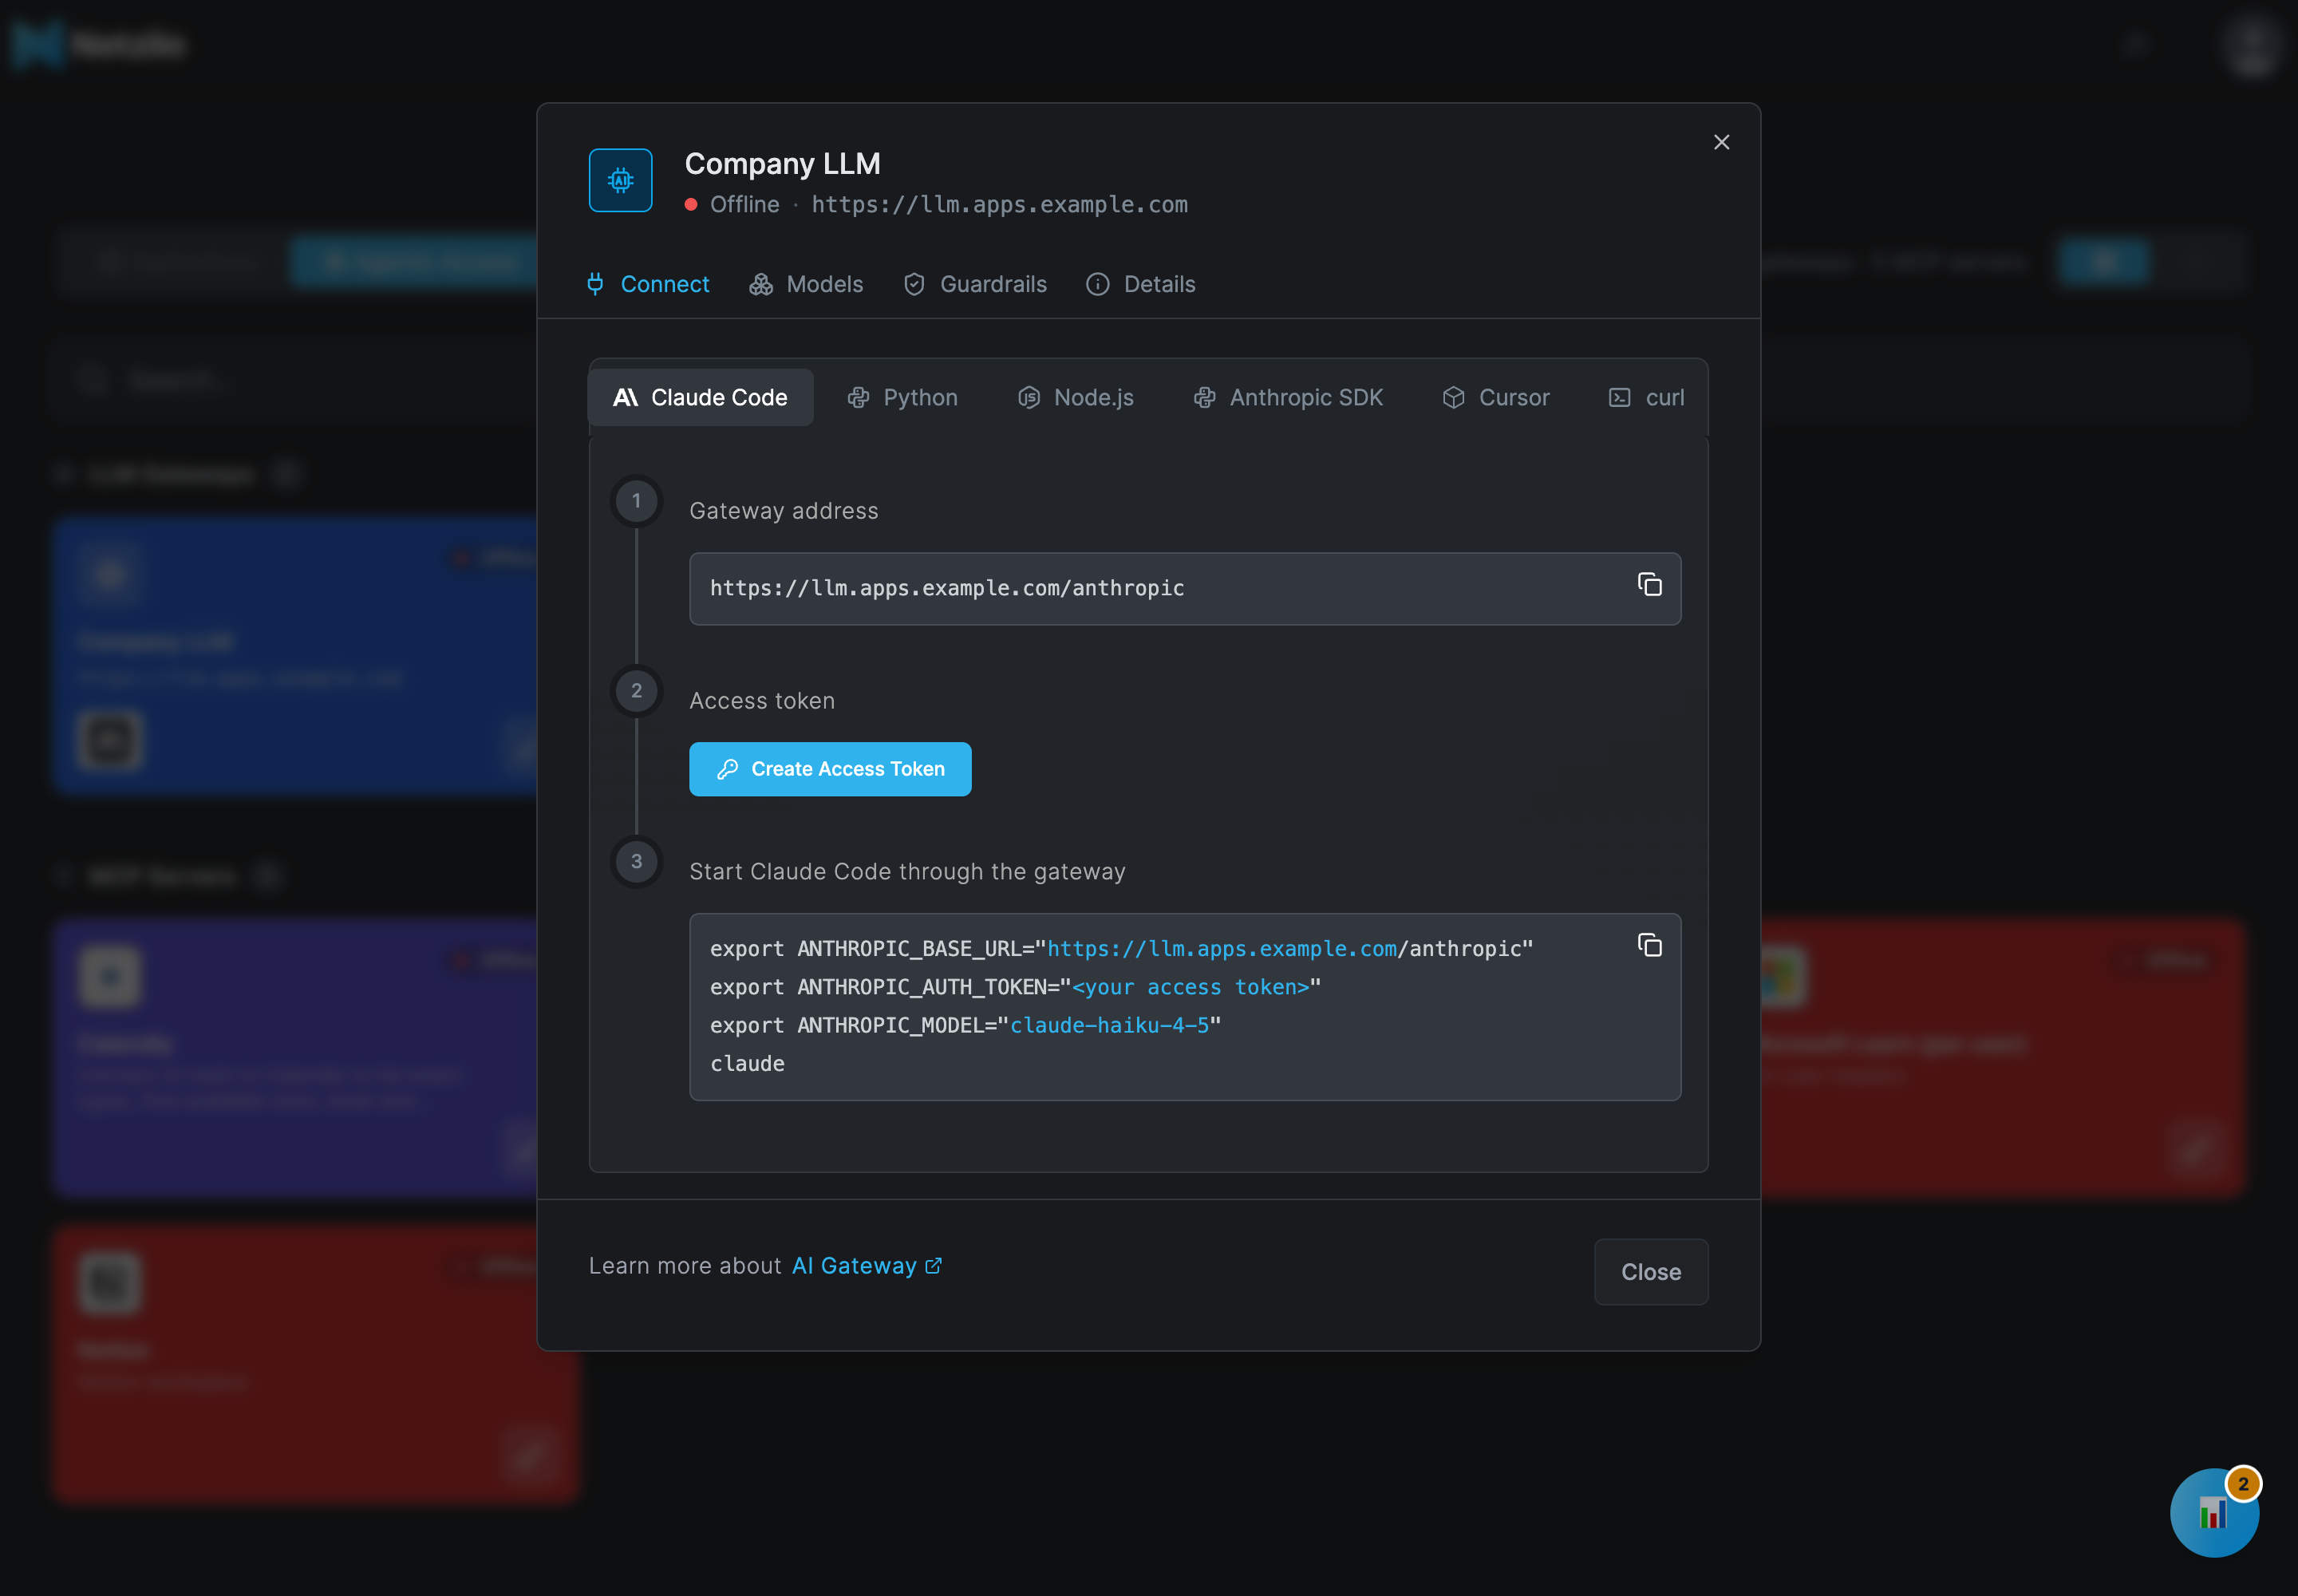Click Create Access Token
The image size is (2298, 1596).
[x=829, y=769]
